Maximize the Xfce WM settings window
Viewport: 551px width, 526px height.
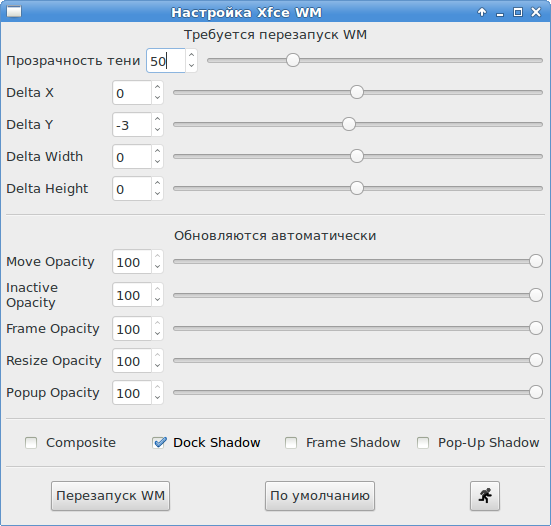click(518, 12)
